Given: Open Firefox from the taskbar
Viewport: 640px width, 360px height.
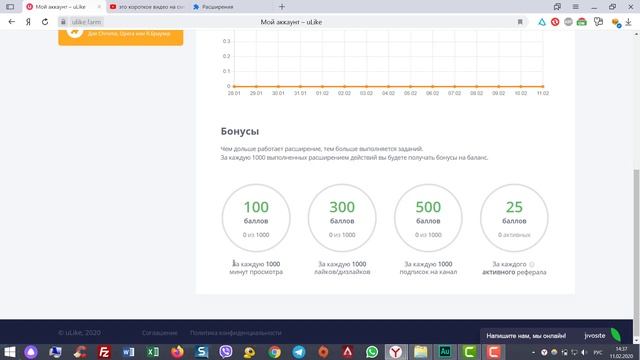Looking at the screenshot, I should click(x=177, y=352).
